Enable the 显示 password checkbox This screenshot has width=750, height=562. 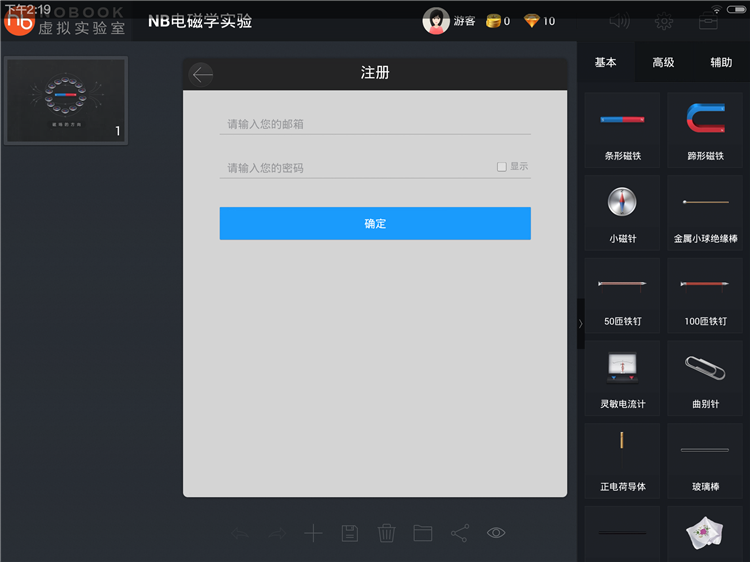[501, 167]
